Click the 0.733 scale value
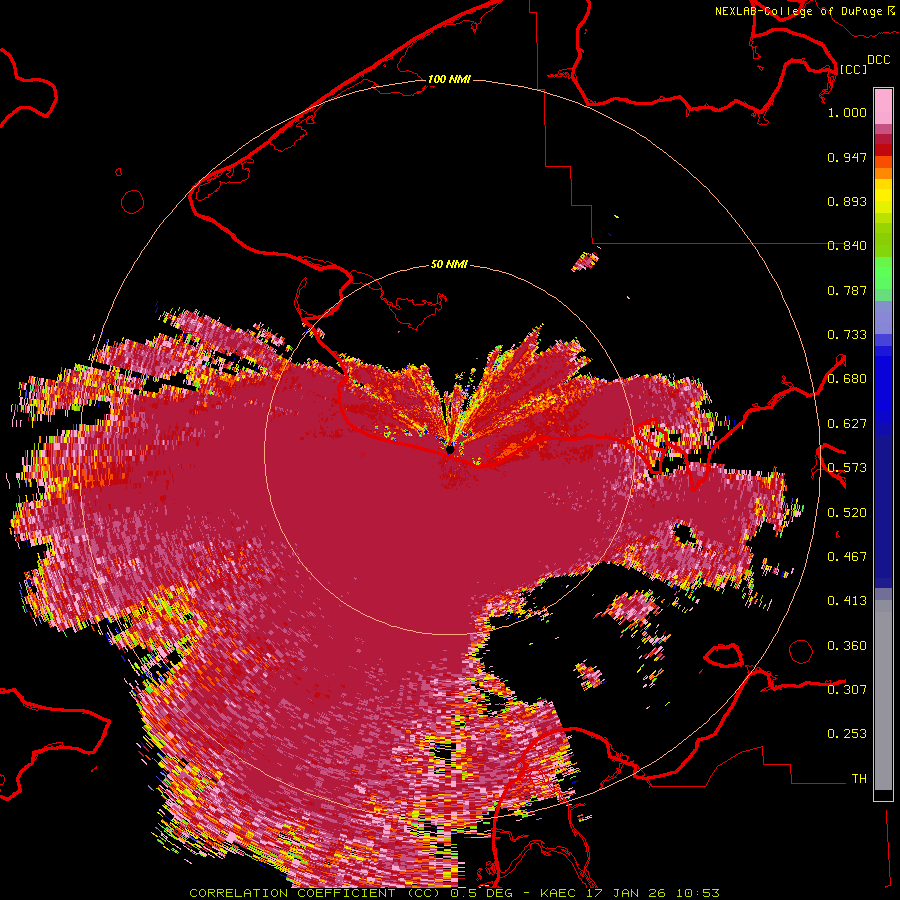This screenshot has height=900, width=900. 847,335
